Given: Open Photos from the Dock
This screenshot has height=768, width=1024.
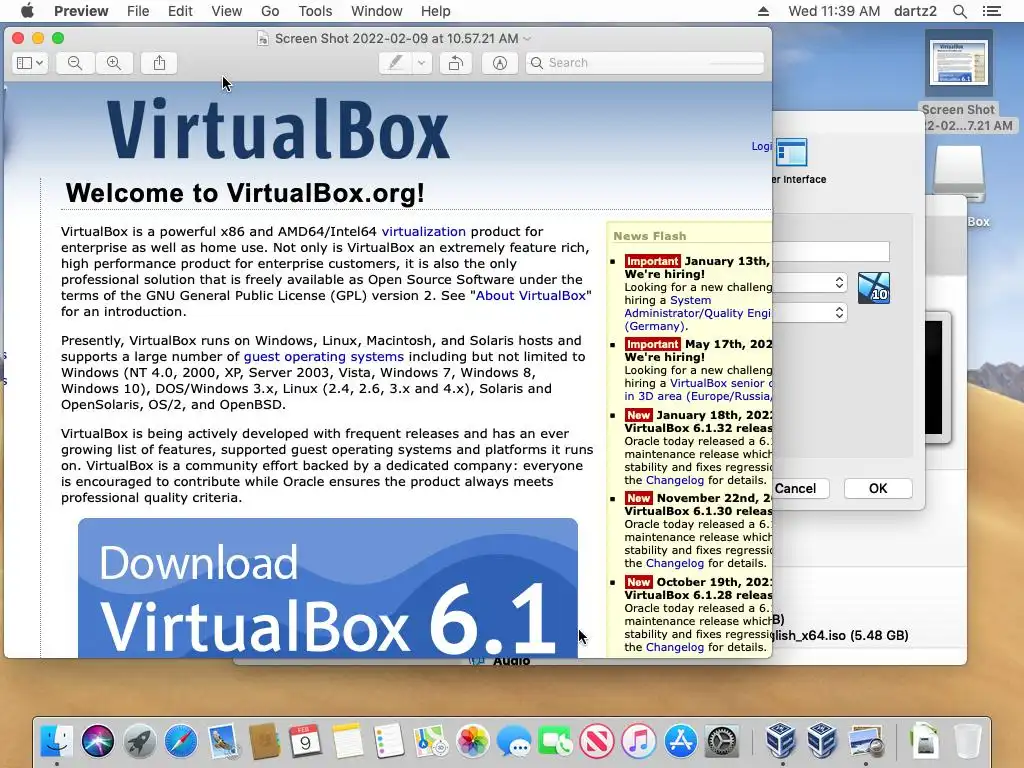Looking at the screenshot, I should click(x=473, y=741).
